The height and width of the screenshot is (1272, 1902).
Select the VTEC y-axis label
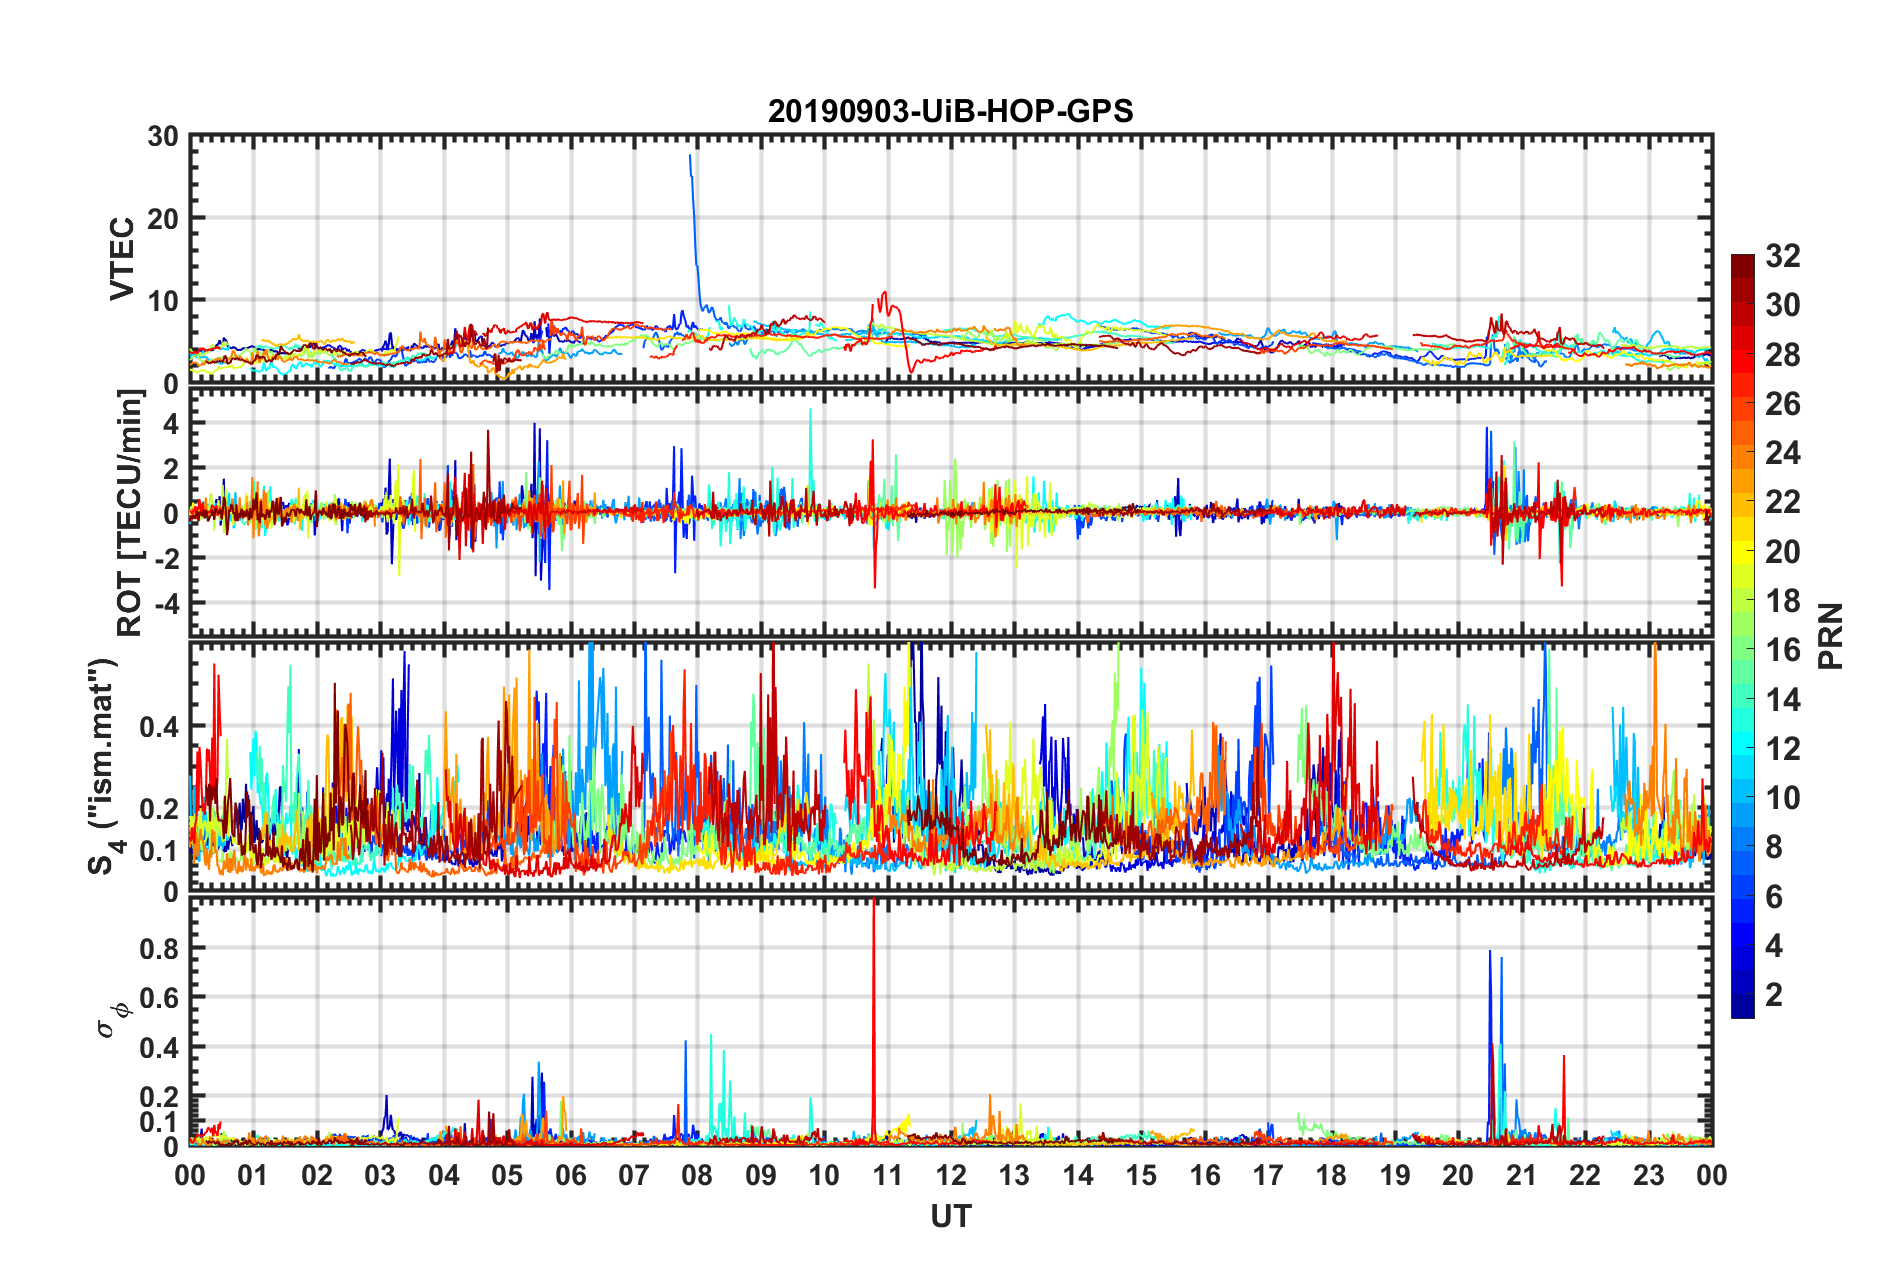pyautogui.click(x=122, y=259)
